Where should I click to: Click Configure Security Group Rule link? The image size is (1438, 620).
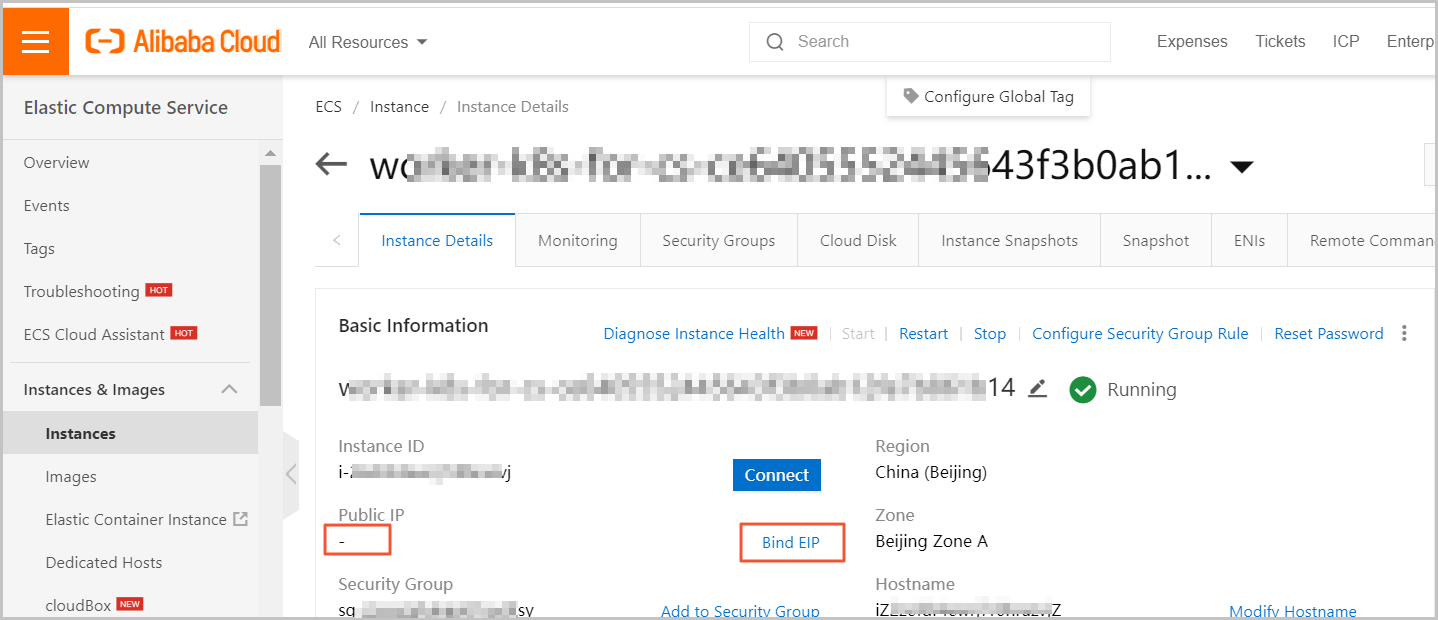click(x=1140, y=334)
